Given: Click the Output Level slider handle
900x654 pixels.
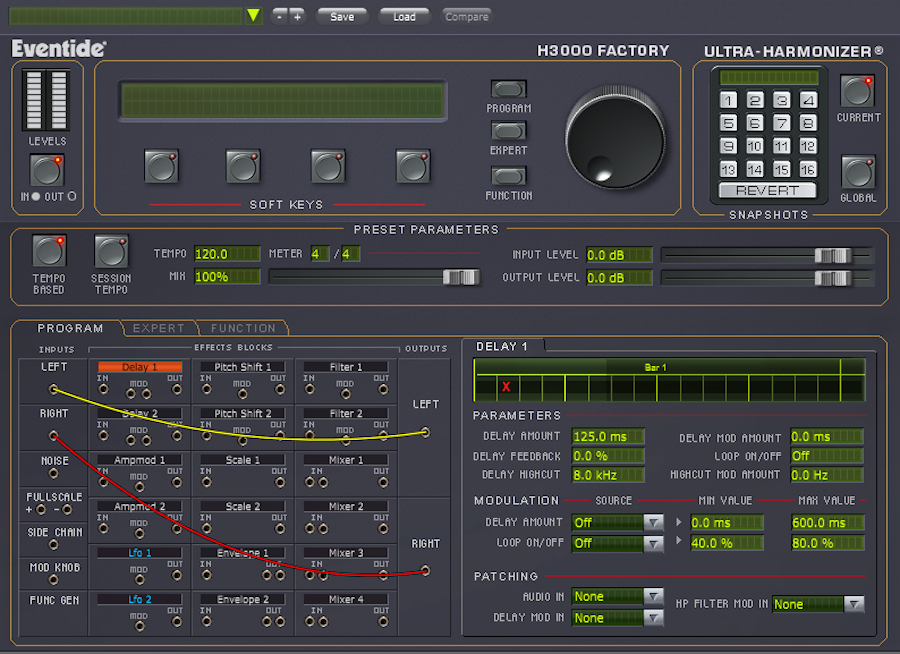Looking at the screenshot, I should coord(833,278).
